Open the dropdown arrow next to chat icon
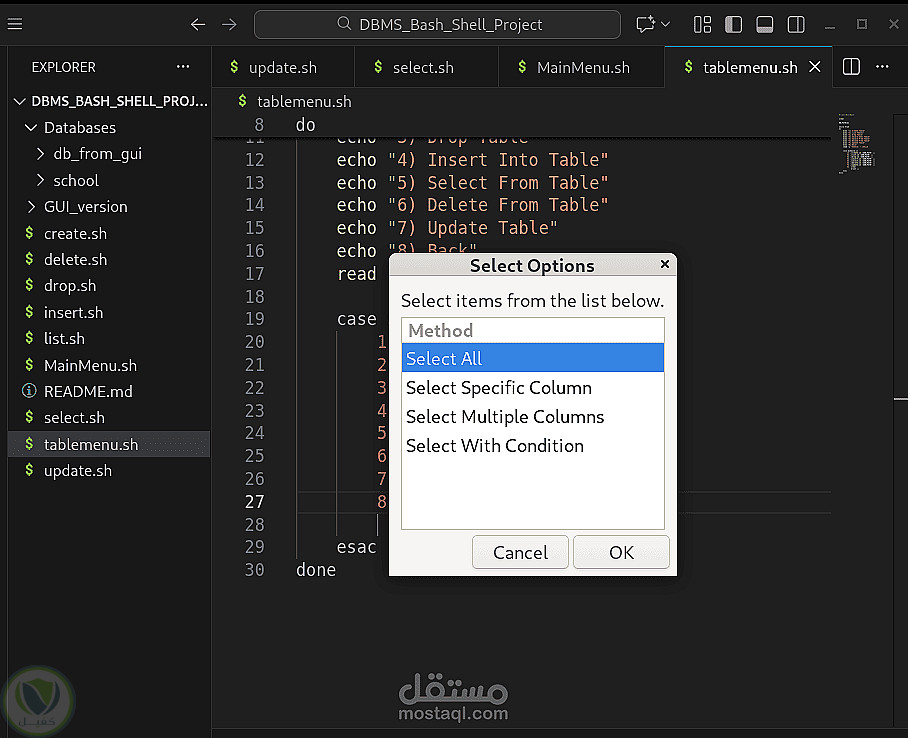Viewport: 908px width, 738px height. pyautogui.click(x=665, y=24)
